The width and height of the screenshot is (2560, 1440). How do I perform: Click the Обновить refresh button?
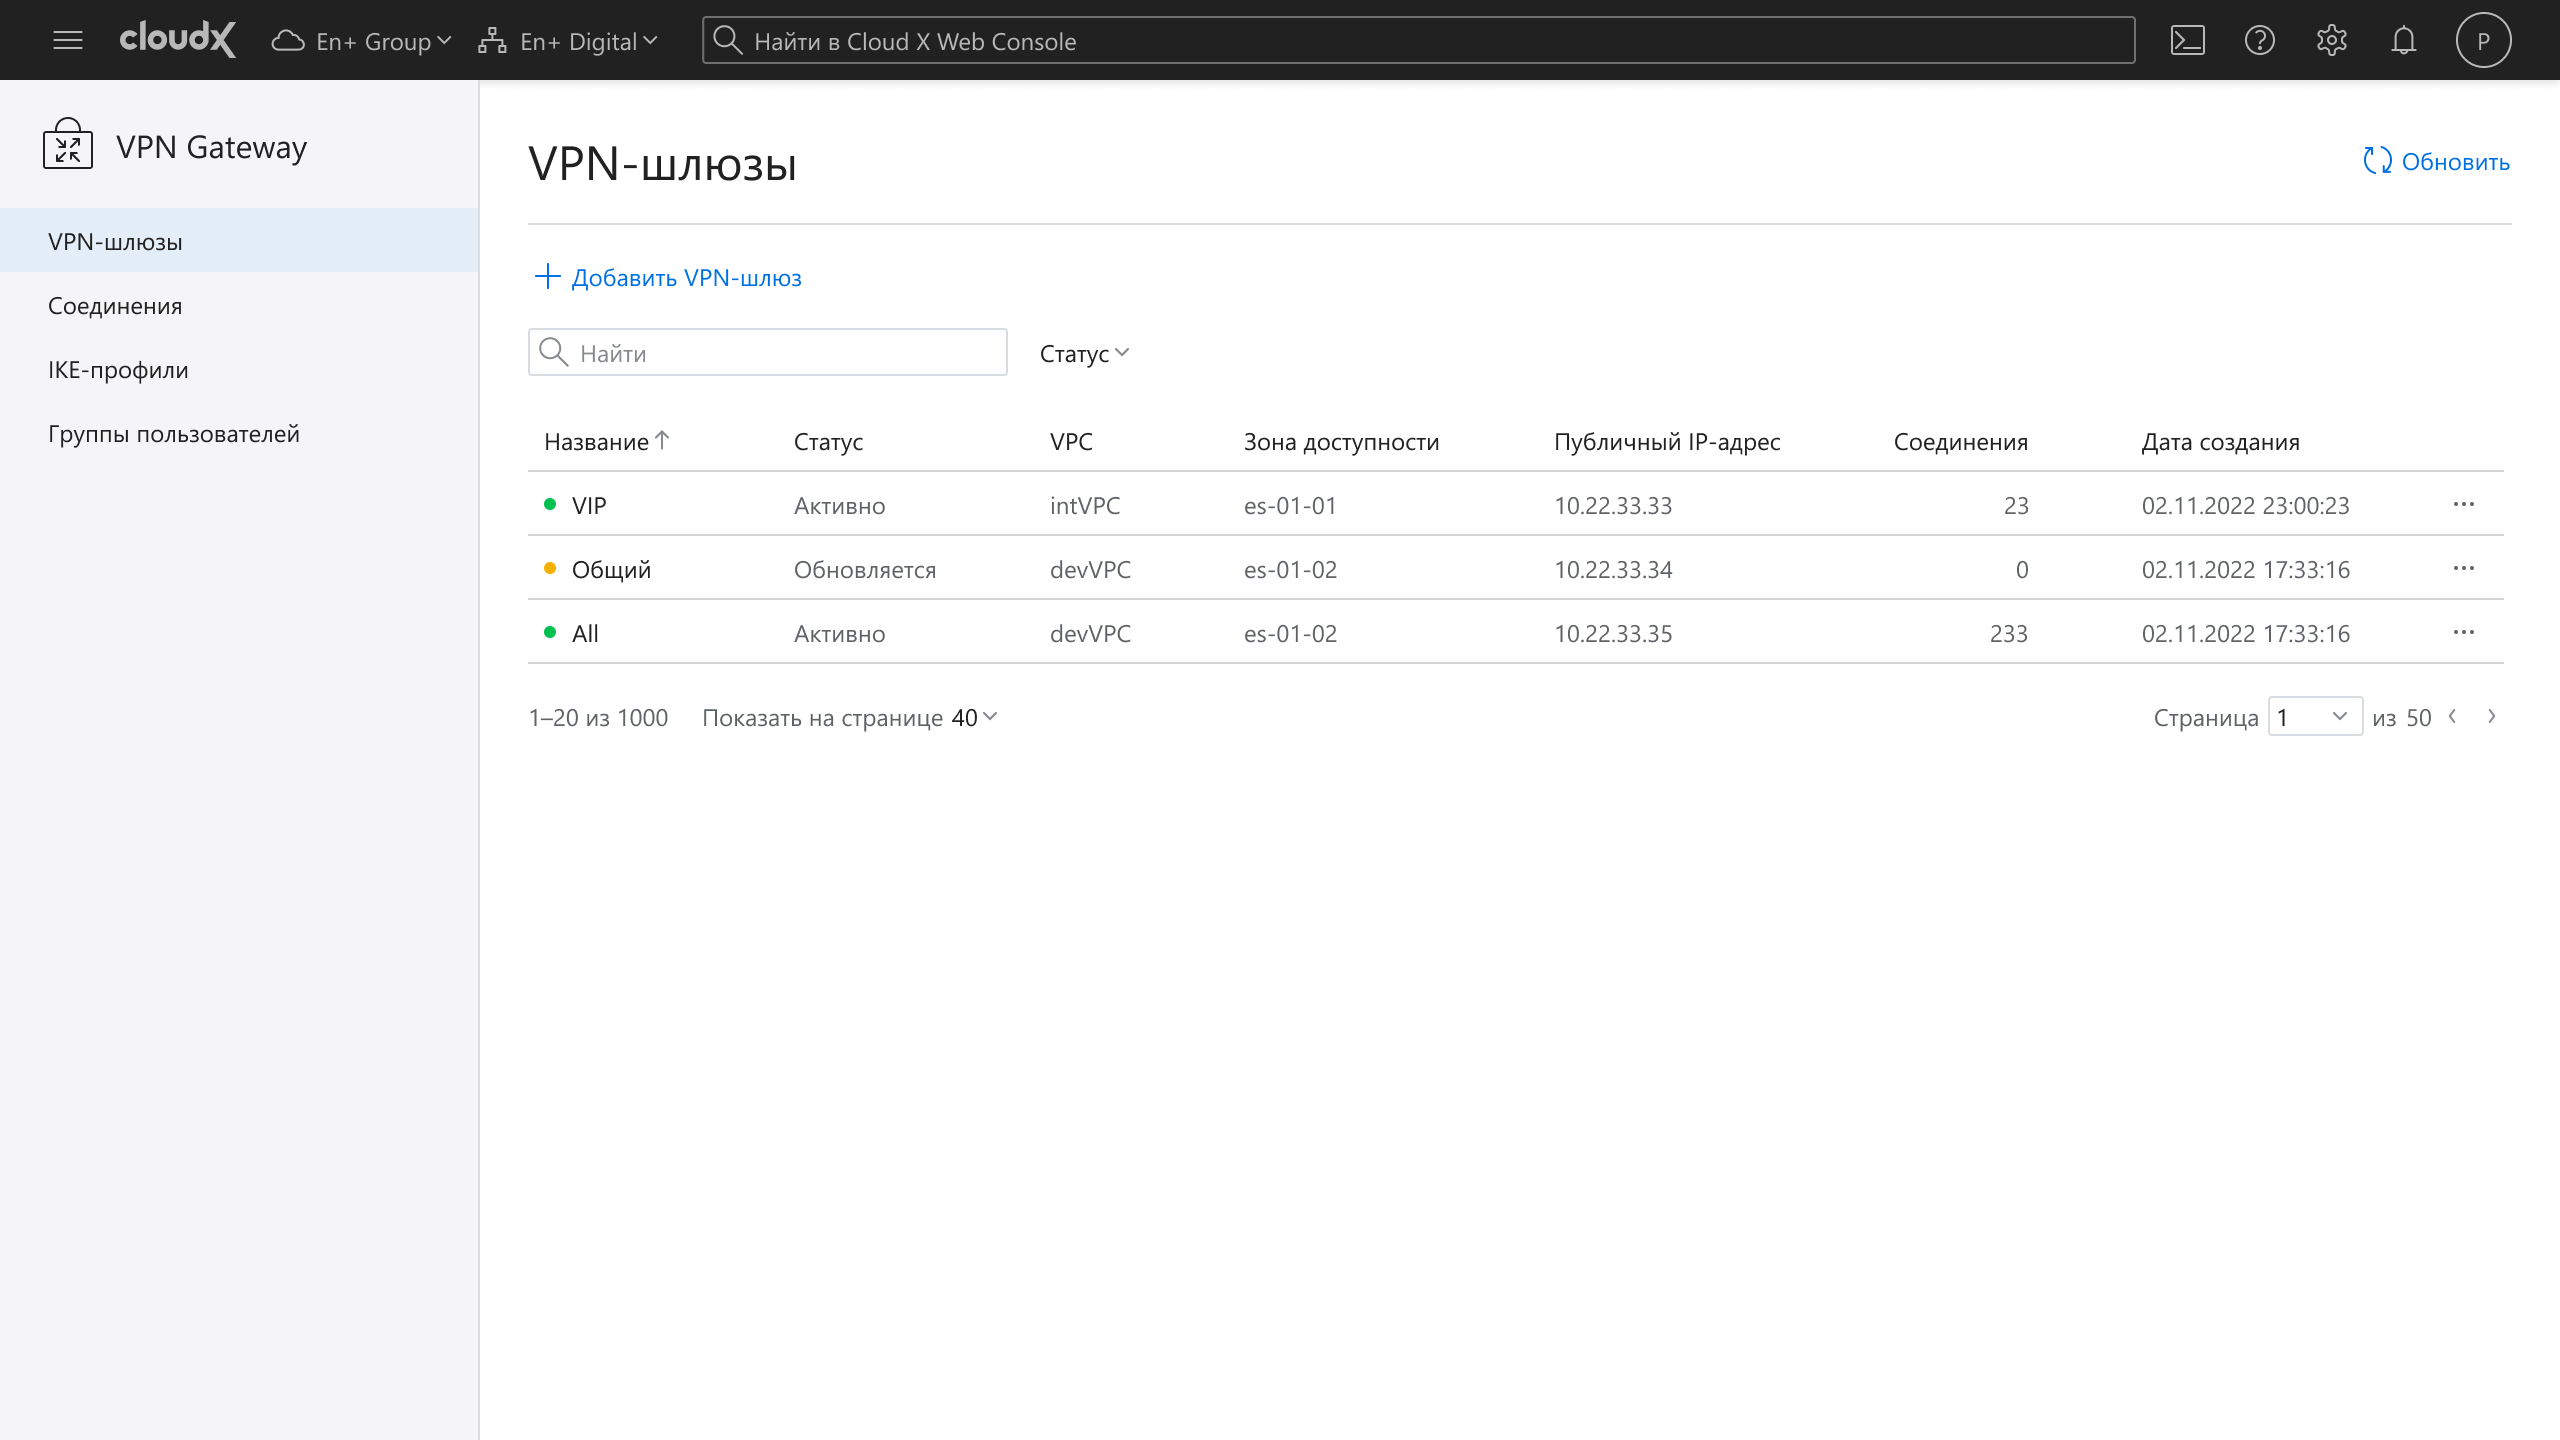pyautogui.click(x=2436, y=161)
